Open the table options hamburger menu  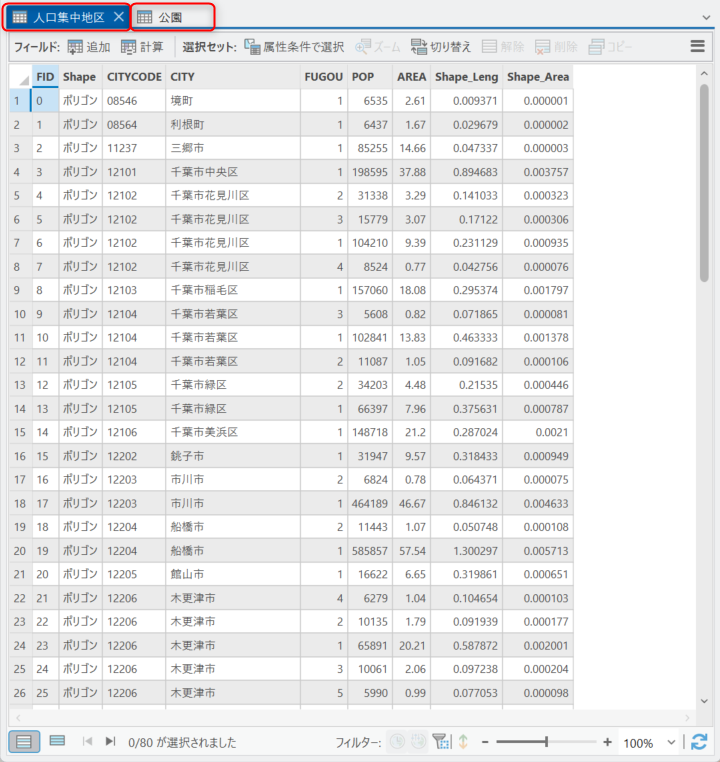(x=697, y=46)
